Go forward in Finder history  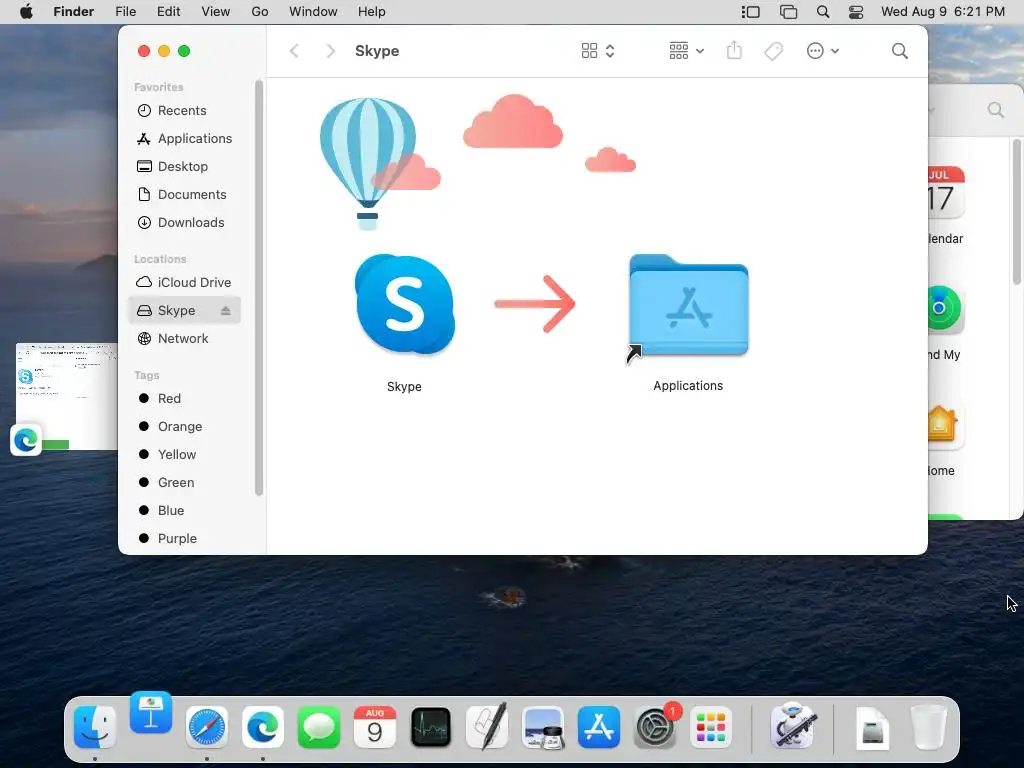330,51
